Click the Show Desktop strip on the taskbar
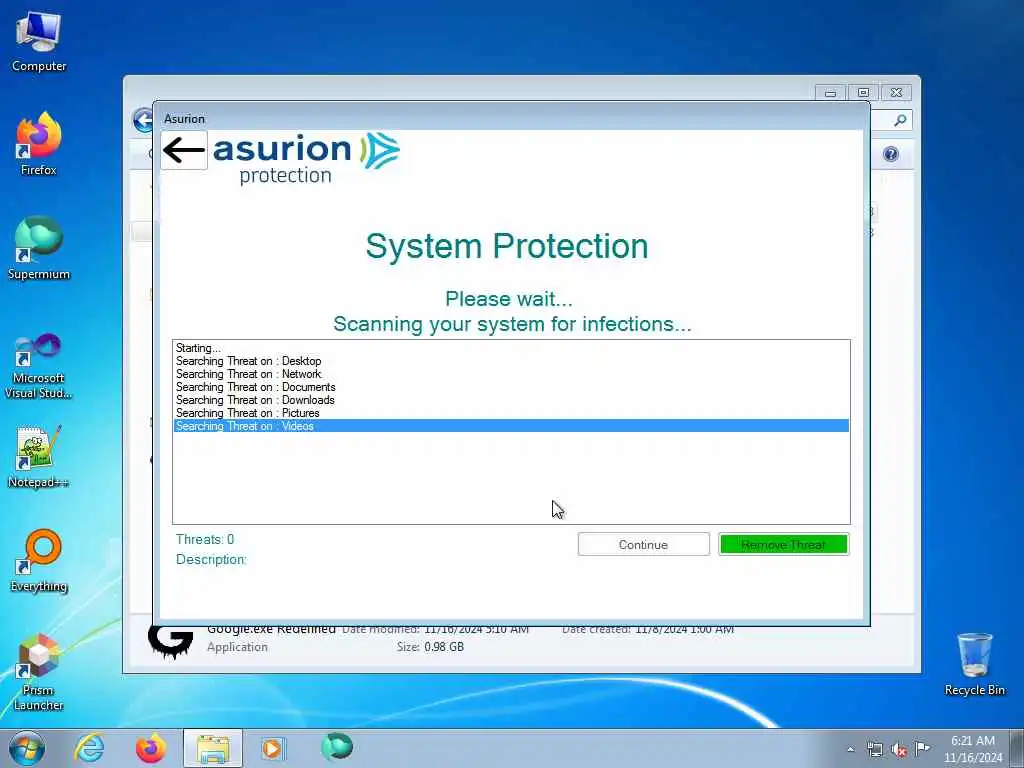 1017,748
